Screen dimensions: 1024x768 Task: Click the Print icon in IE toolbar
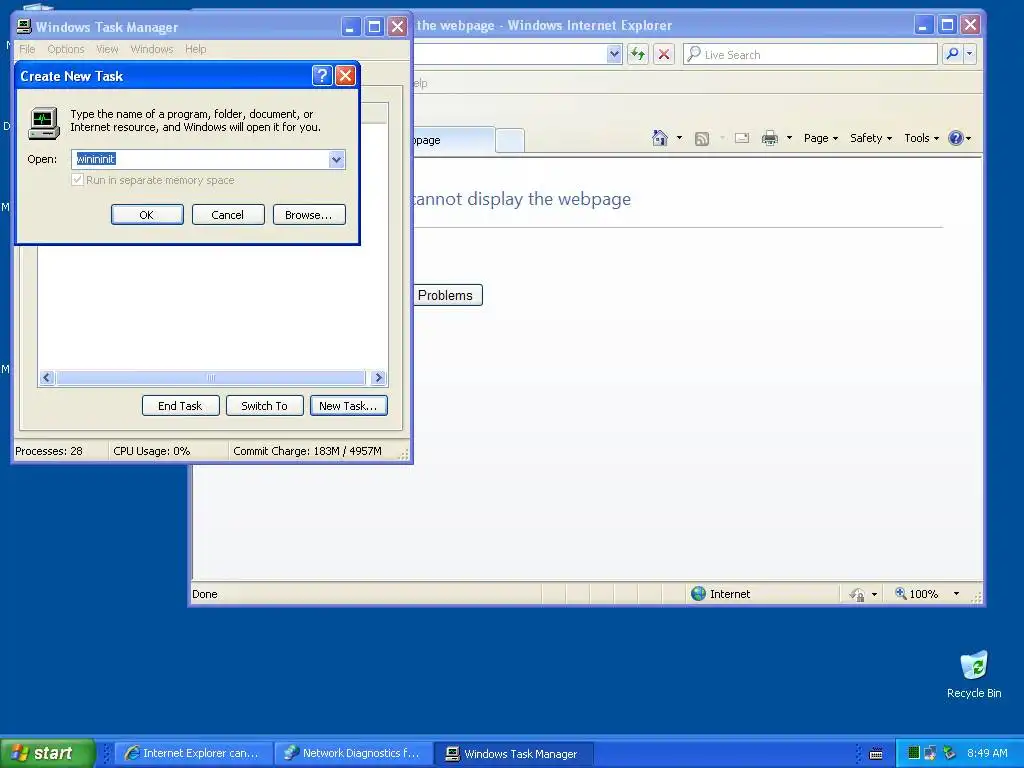770,138
